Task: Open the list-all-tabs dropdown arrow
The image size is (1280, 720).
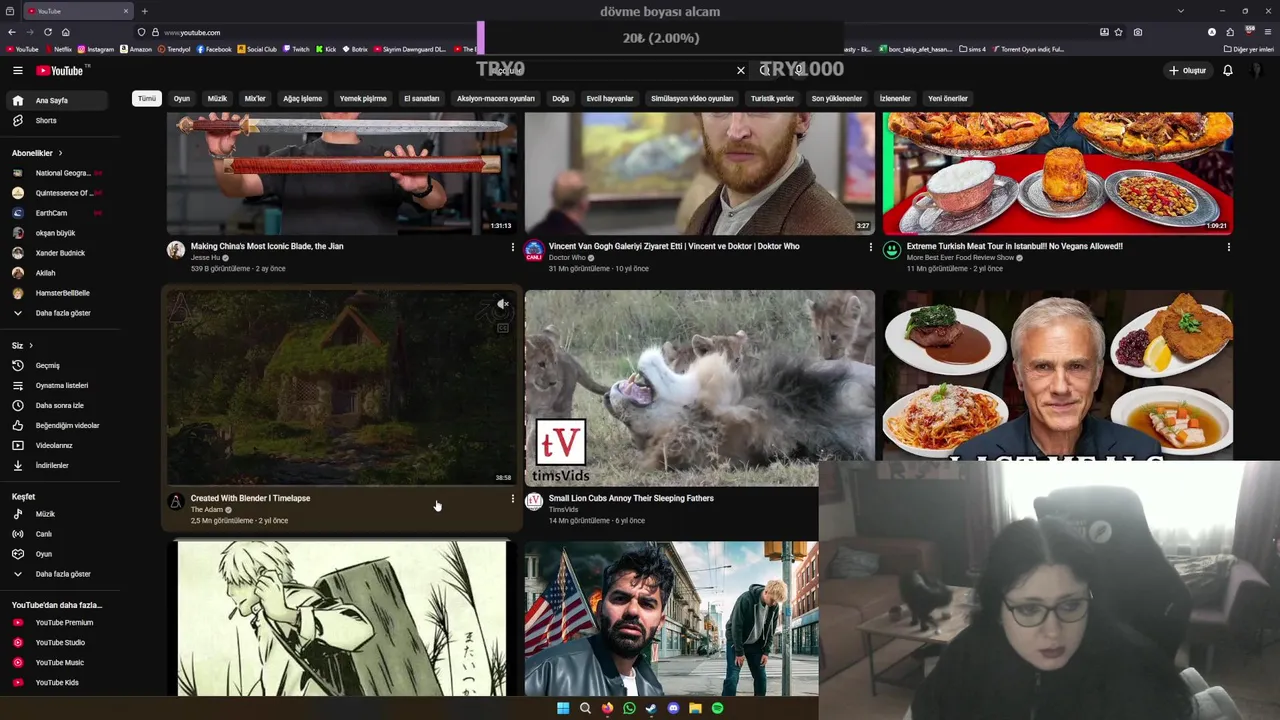Action: [1181, 11]
